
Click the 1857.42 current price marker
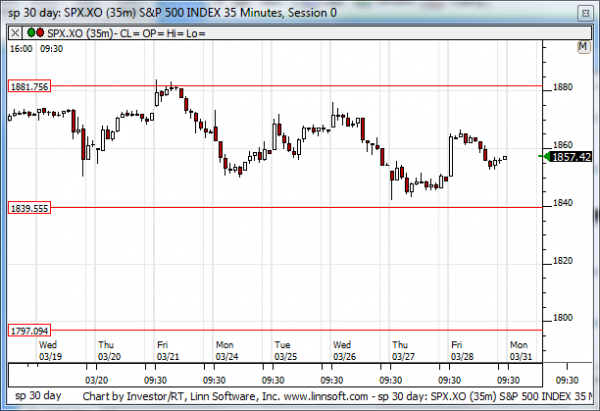[571, 157]
